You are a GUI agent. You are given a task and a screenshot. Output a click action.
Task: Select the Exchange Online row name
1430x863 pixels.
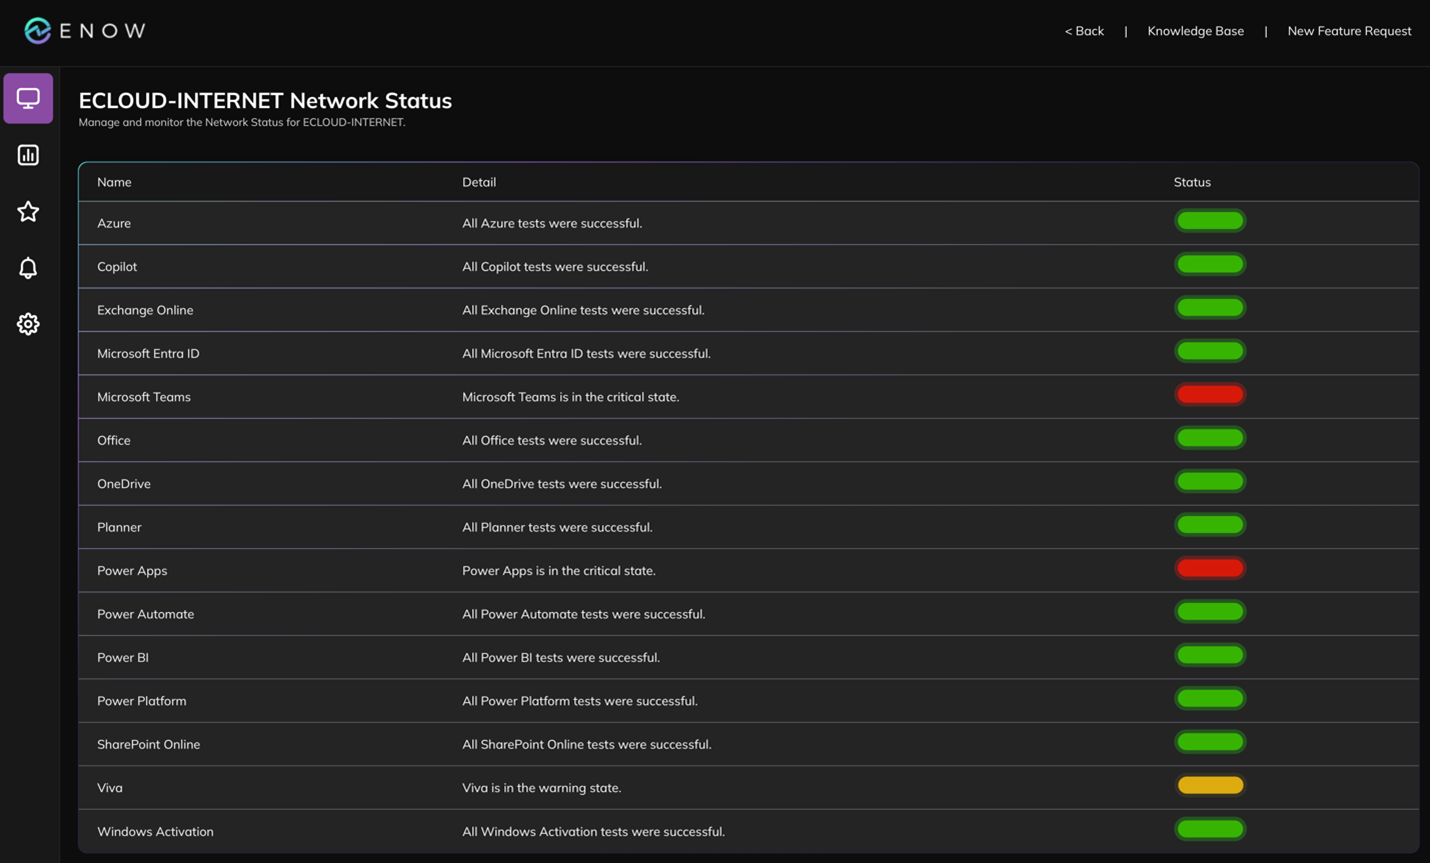(145, 310)
